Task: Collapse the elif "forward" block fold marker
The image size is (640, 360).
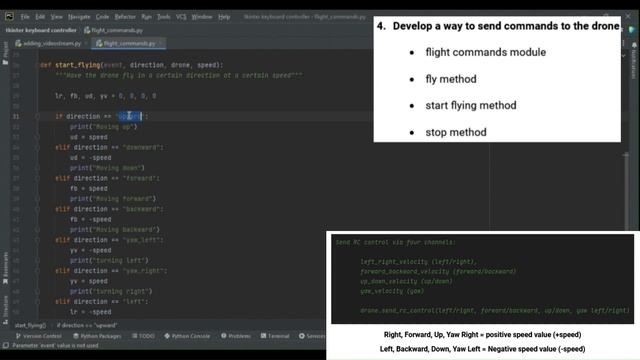Action: pos(37,178)
